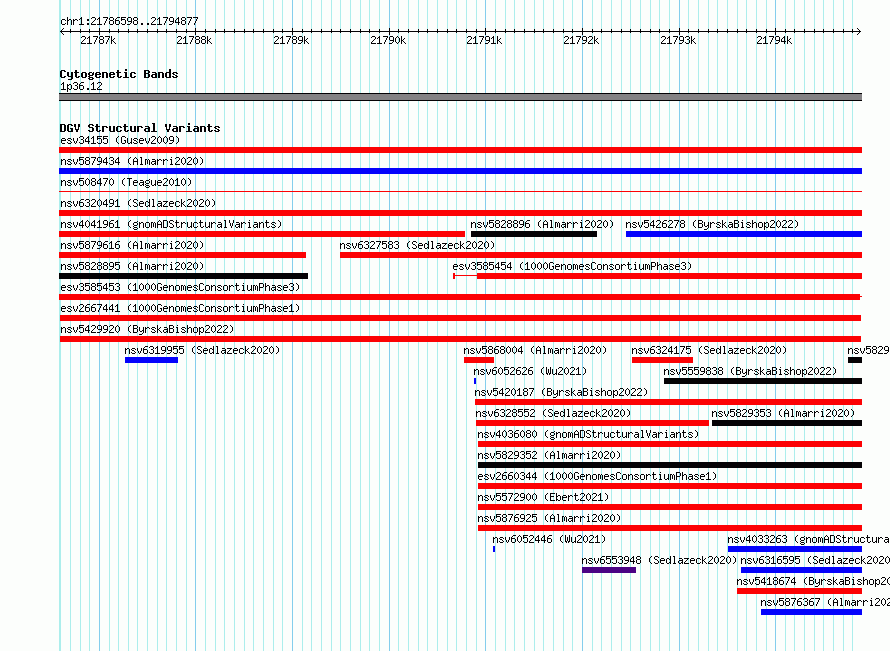The image size is (890, 651).
Task: Open nsv6052626 (Wu2021) variant
Action: point(530,371)
